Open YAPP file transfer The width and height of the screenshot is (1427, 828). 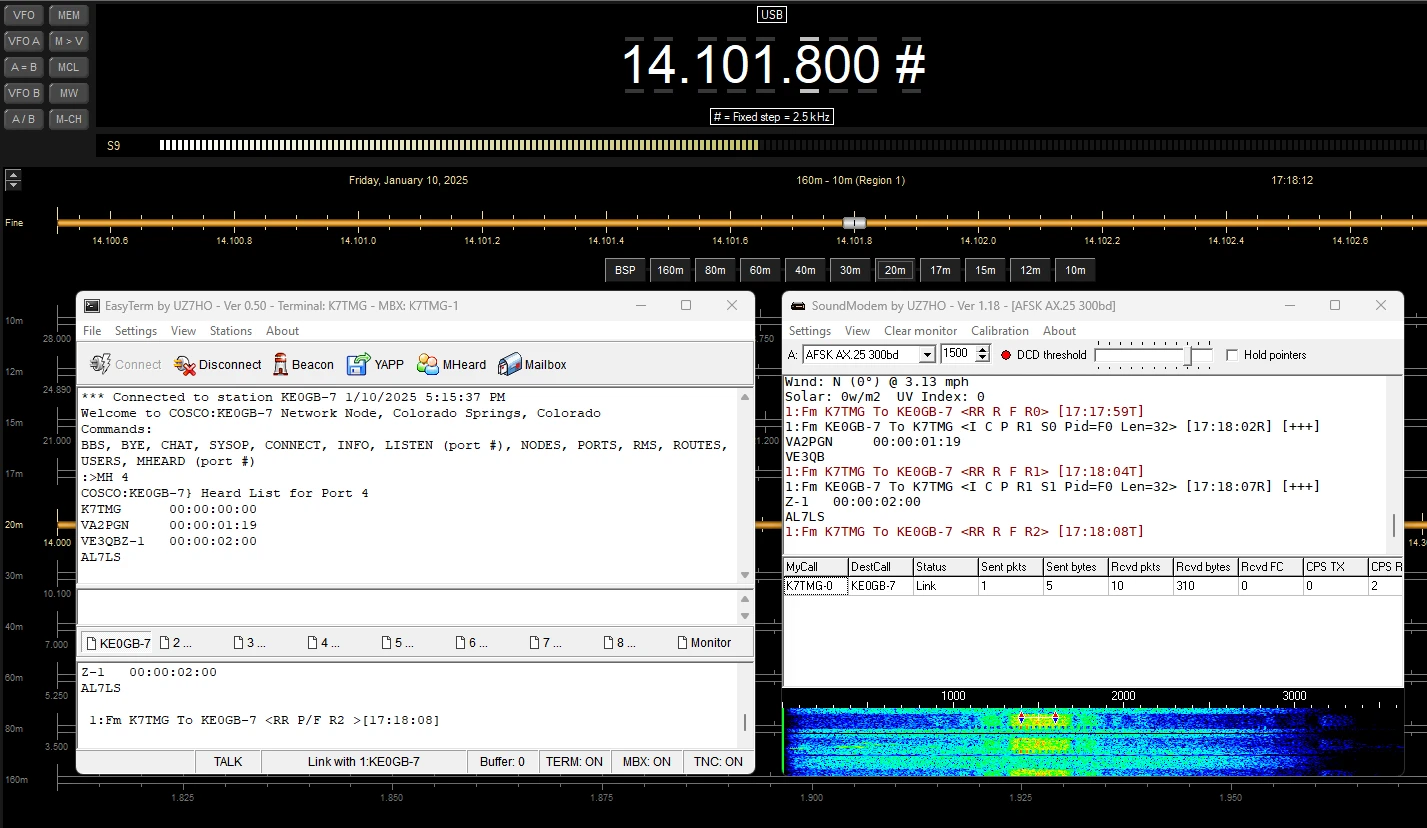359,365
